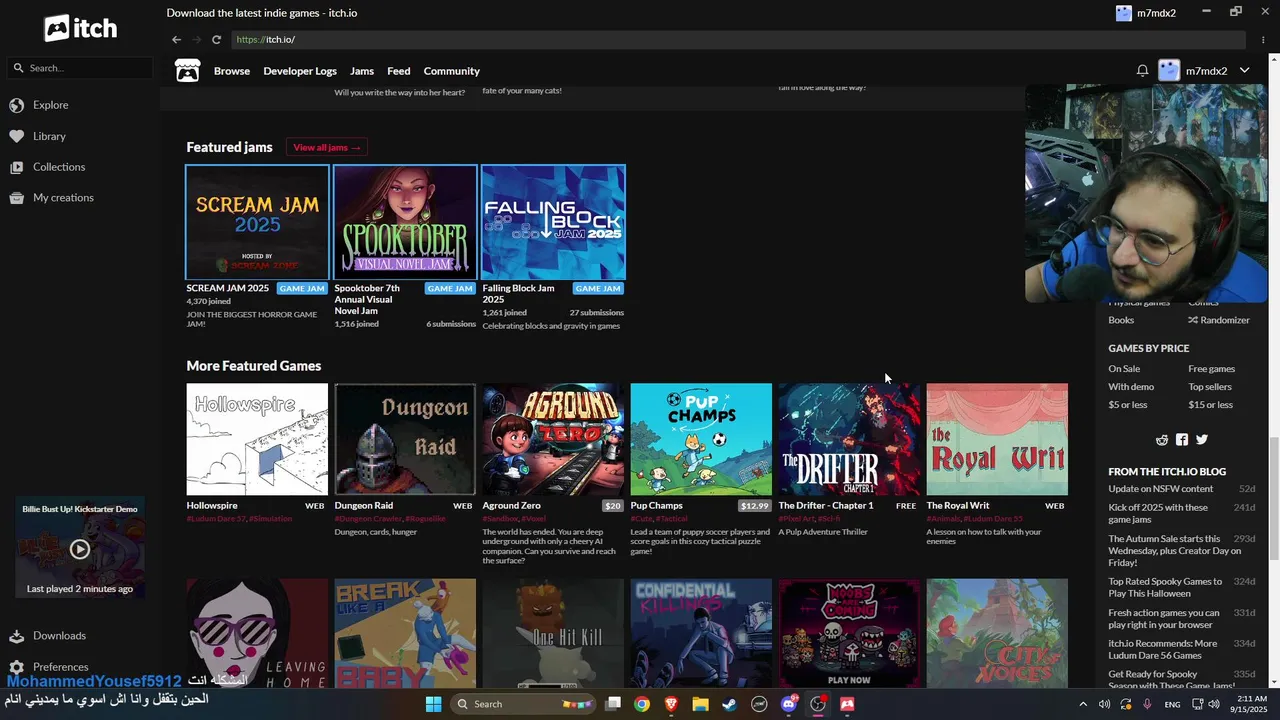Open the Browse menu
Screen dimensions: 1280x720
(x=232, y=71)
